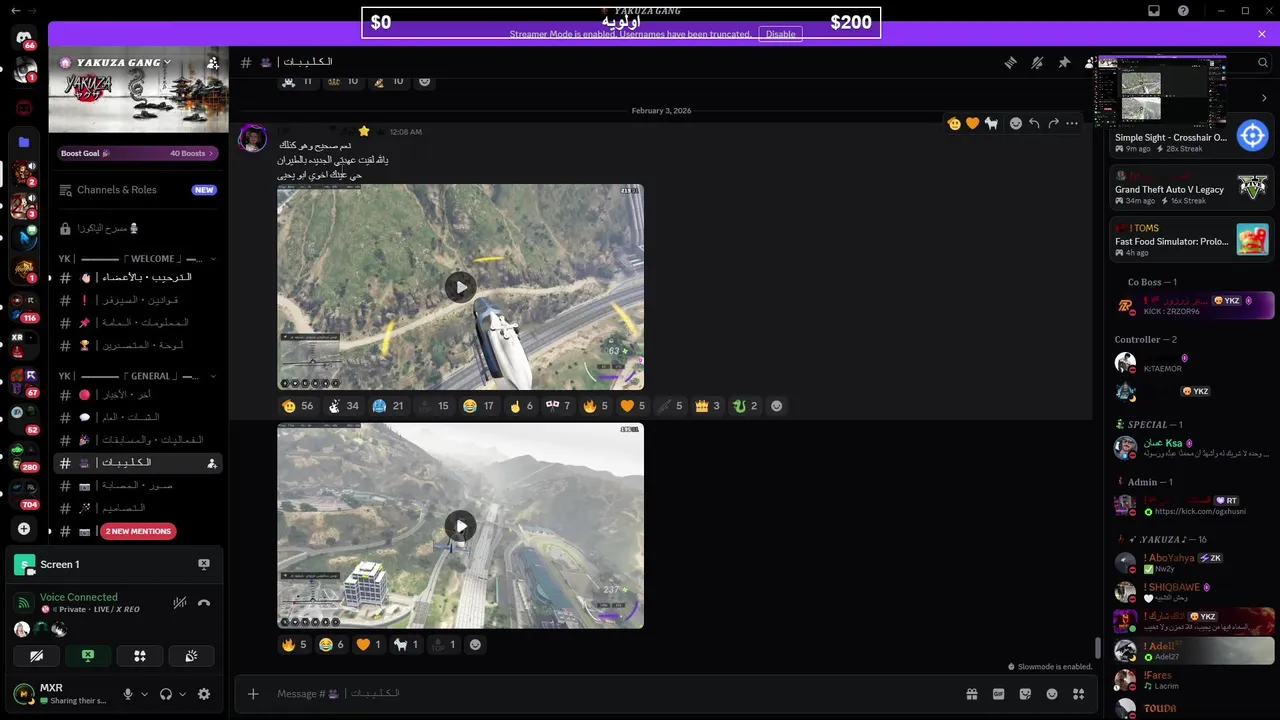Toggle laughing reaction with count 17
The height and width of the screenshot is (720, 1280).
pyautogui.click(x=479, y=406)
